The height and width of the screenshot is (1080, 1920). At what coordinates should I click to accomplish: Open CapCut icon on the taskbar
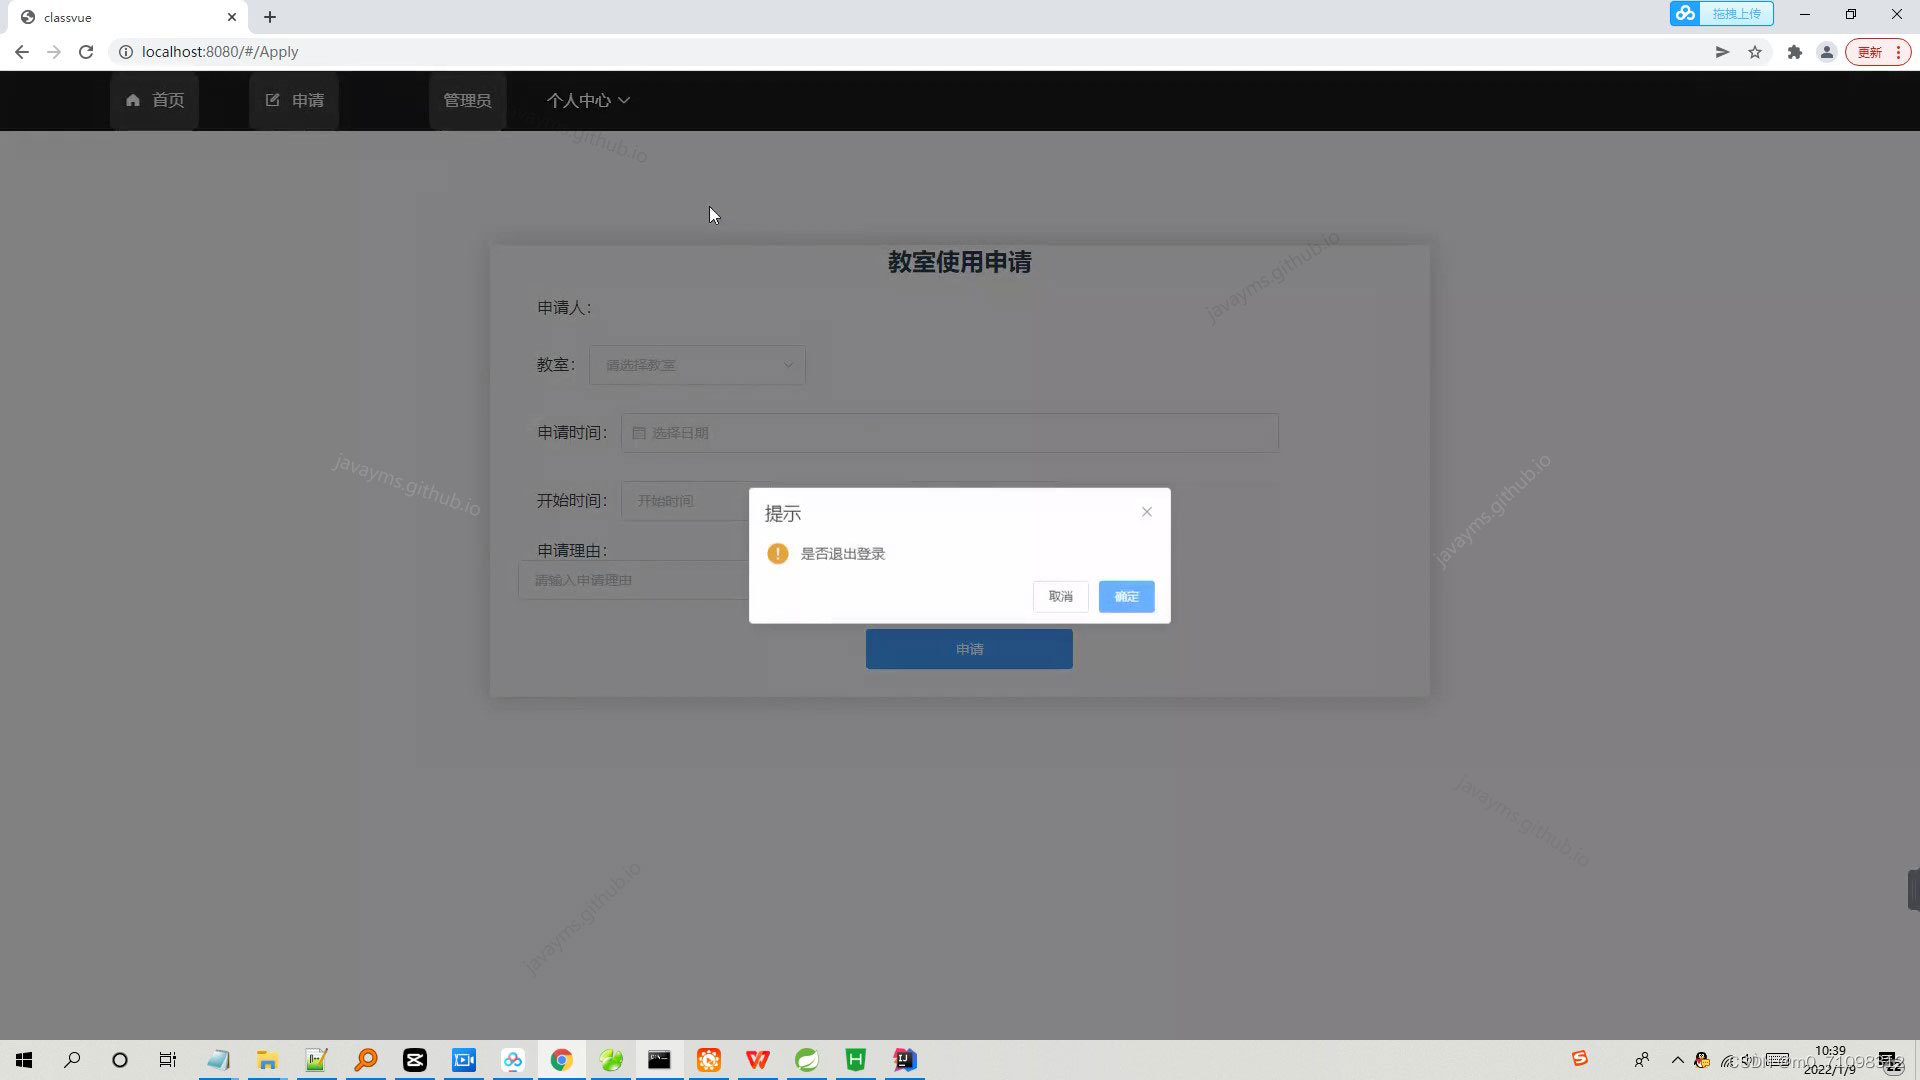tap(414, 1060)
